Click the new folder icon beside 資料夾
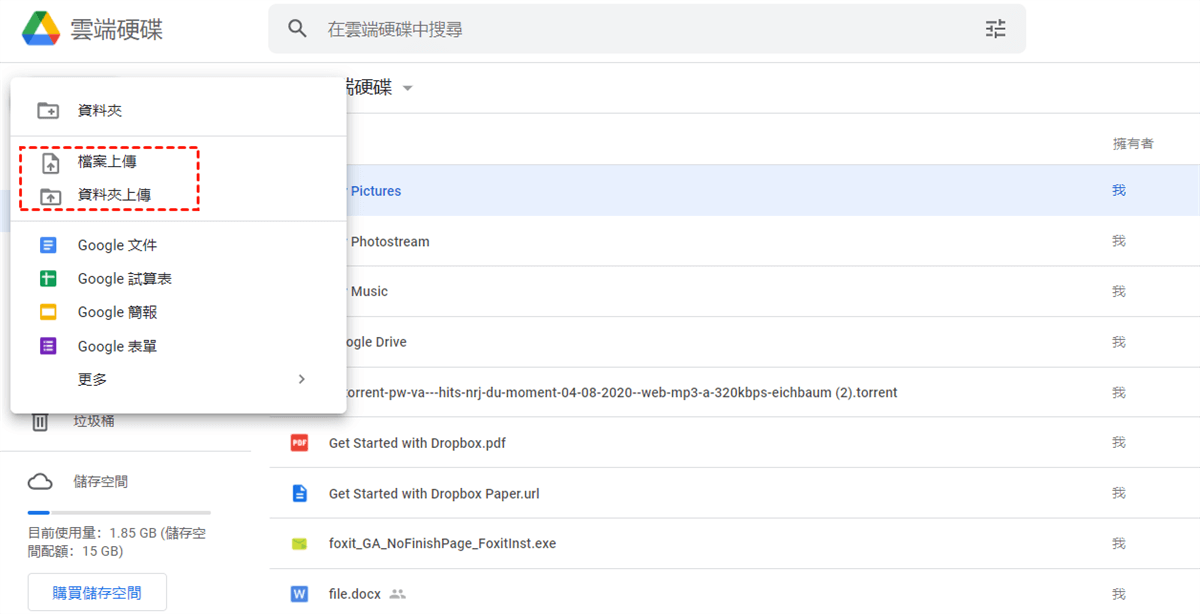The width and height of the screenshot is (1200, 614). click(48, 111)
